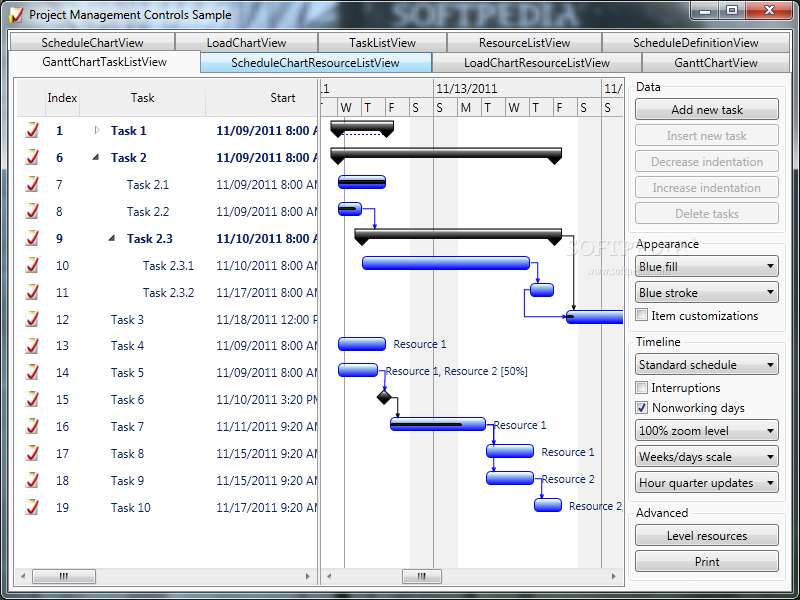The width and height of the screenshot is (800, 600).
Task: Click the Index column header
Action: (62, 98)
